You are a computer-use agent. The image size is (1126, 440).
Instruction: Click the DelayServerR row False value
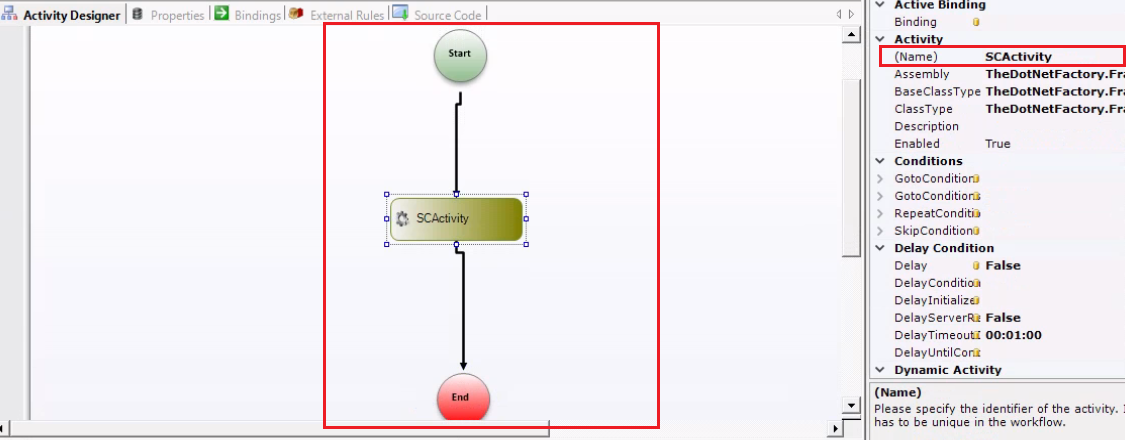(1002, 317)
